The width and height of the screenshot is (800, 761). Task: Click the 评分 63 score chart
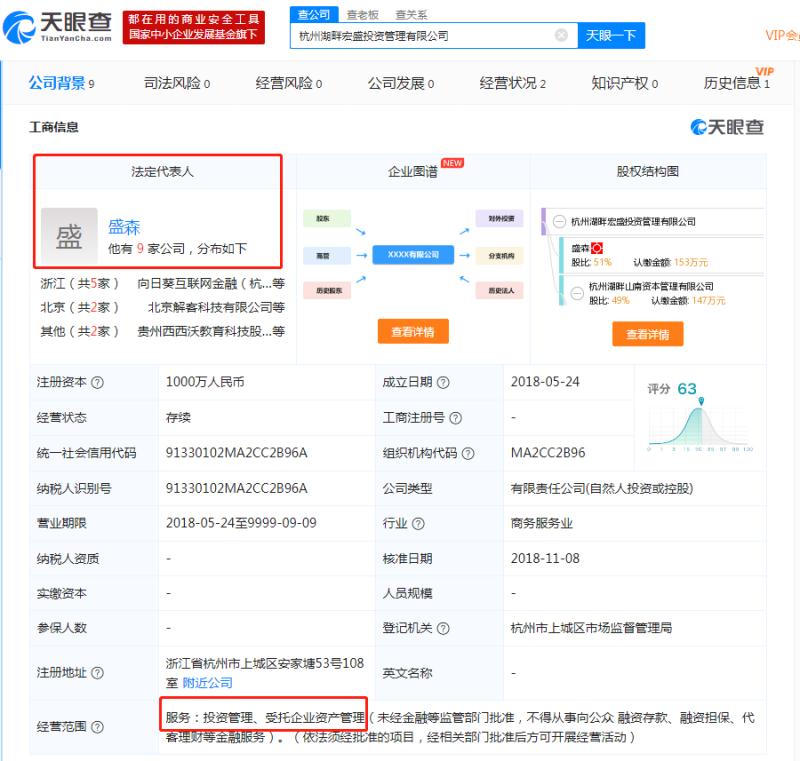click(700, 418)
